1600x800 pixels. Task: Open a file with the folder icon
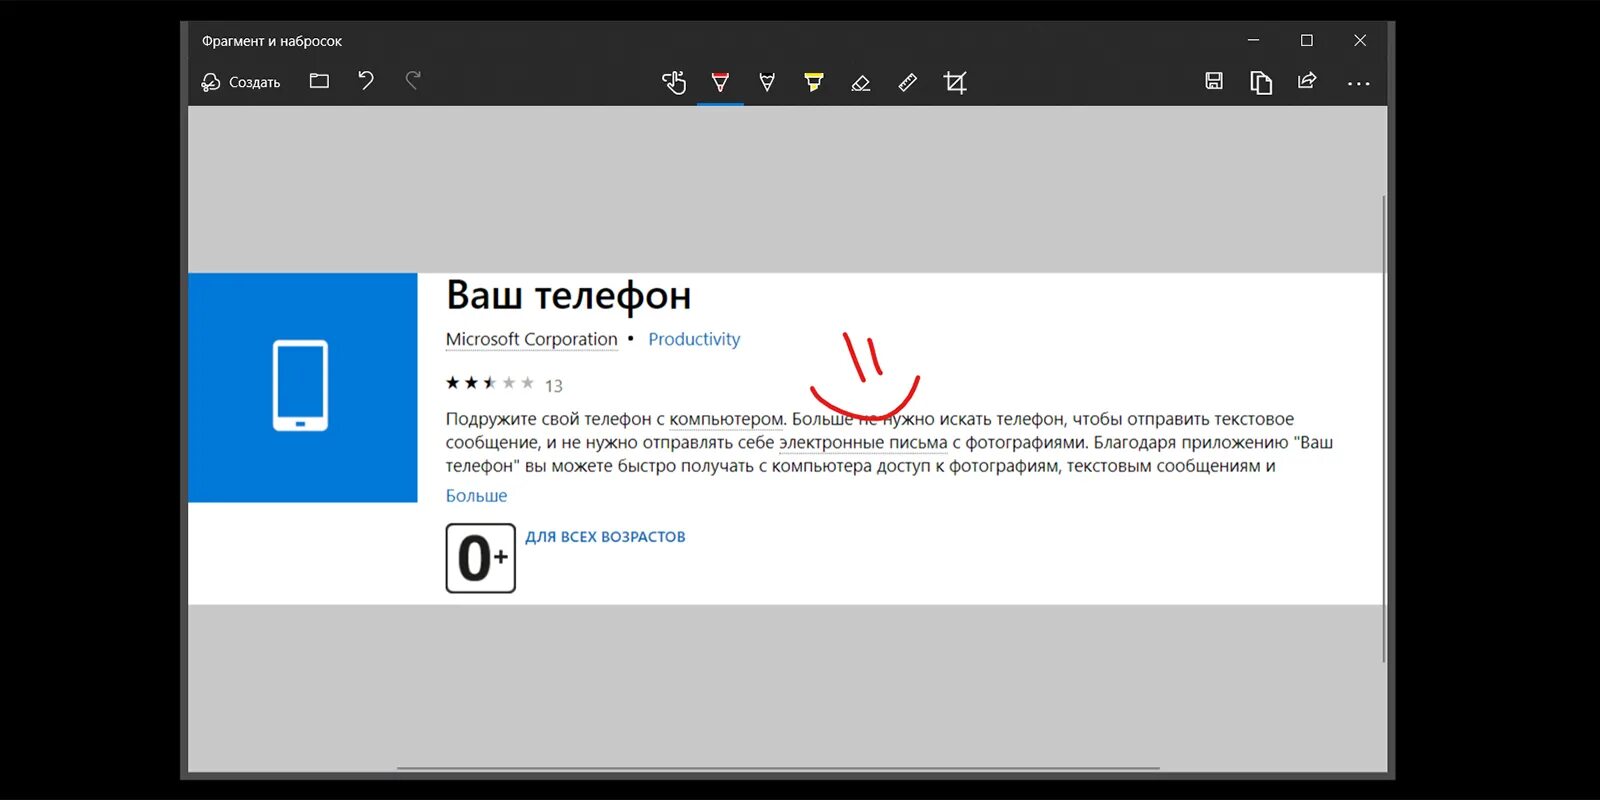(319, 81)
